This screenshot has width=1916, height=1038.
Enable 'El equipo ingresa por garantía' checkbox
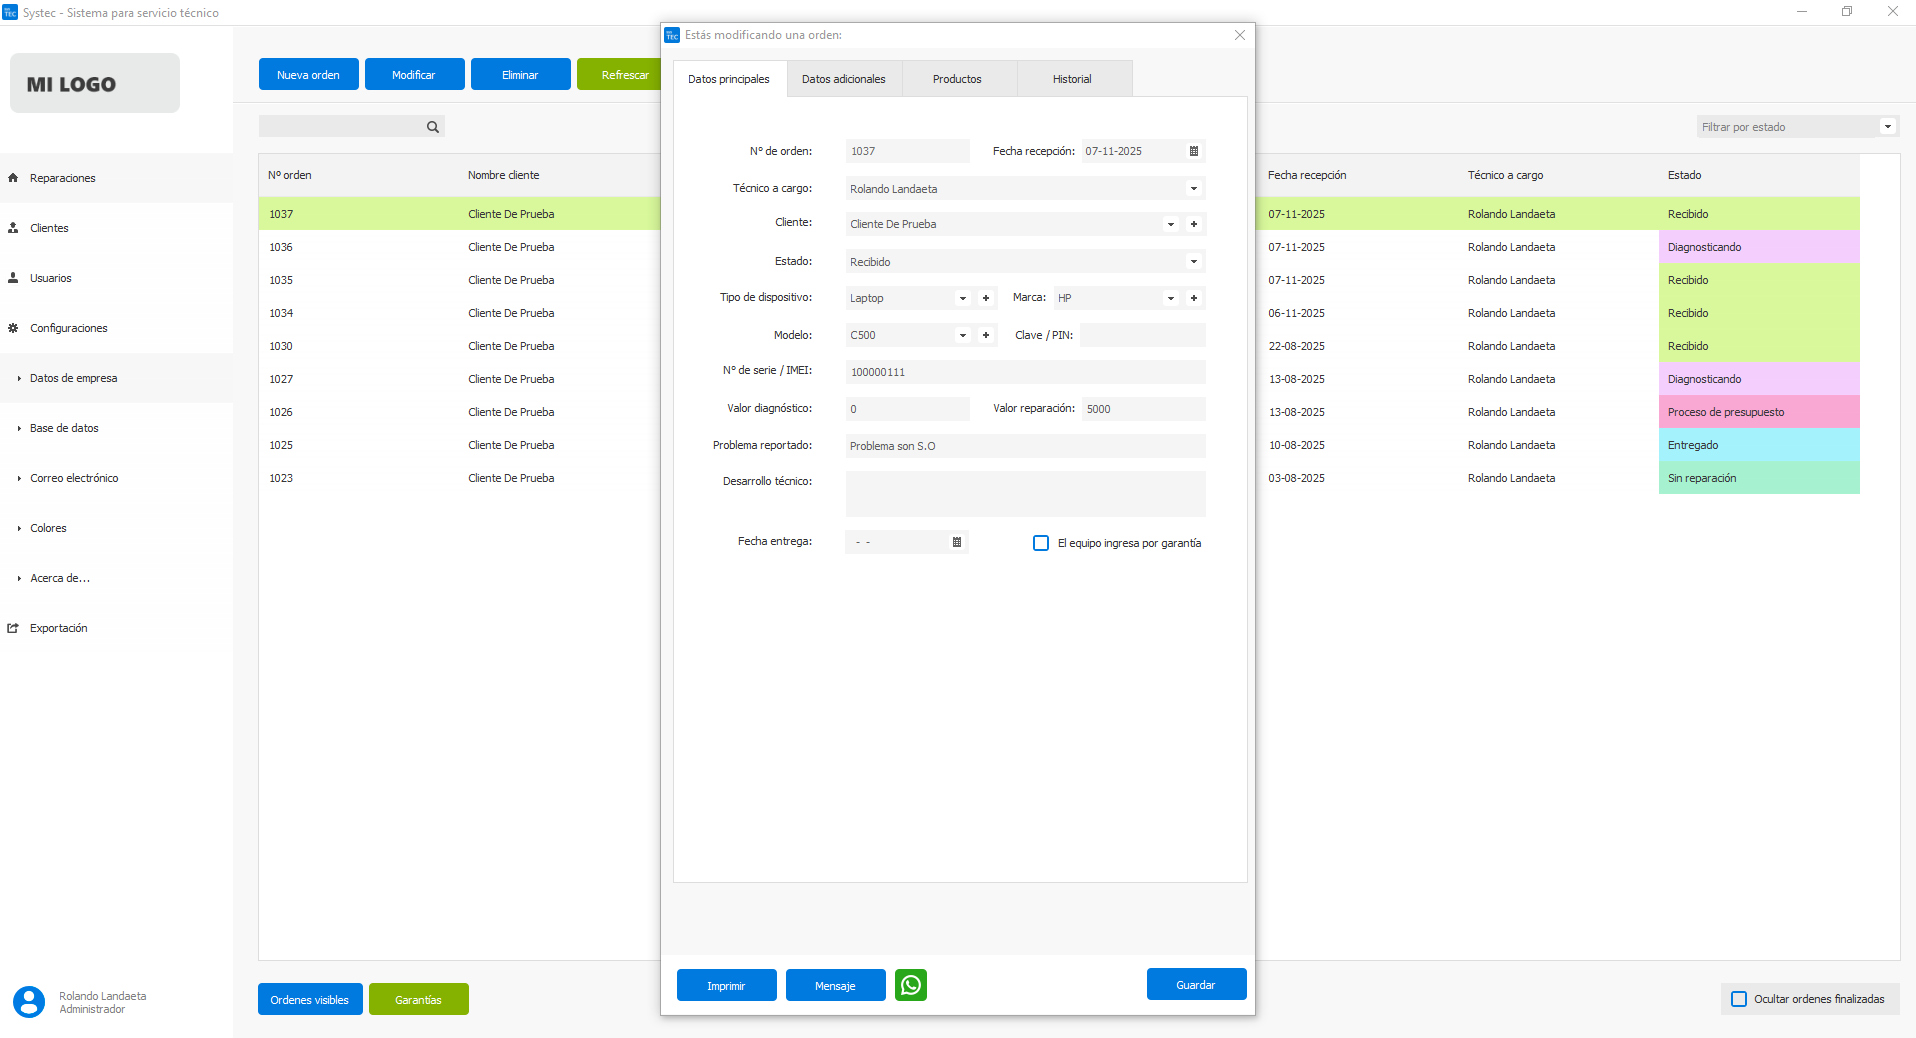(1041, 543)
